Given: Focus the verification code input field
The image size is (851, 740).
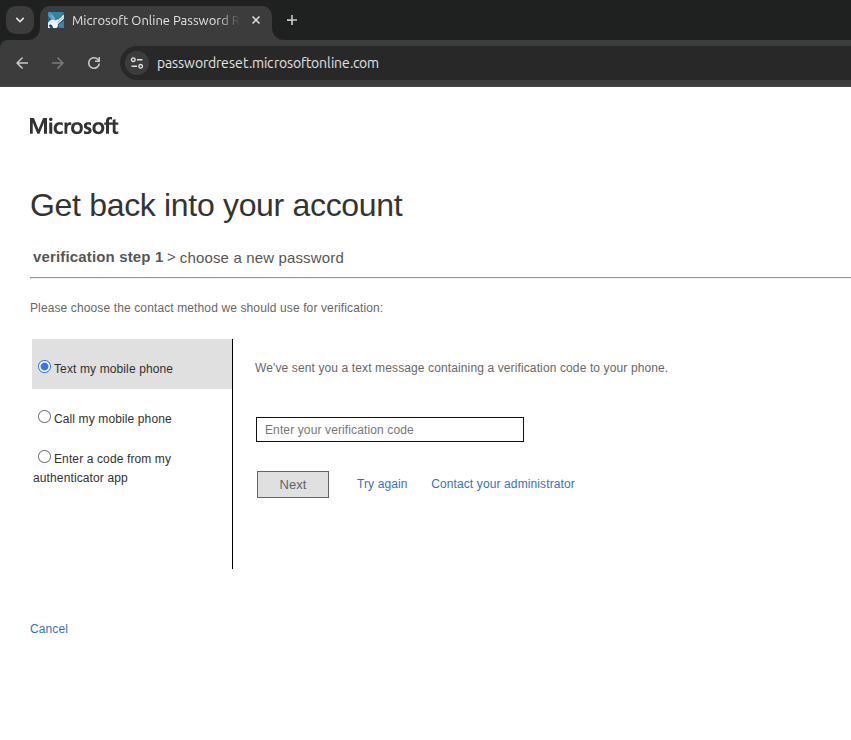Looking at the screenshot, I should tap(389, 430).
